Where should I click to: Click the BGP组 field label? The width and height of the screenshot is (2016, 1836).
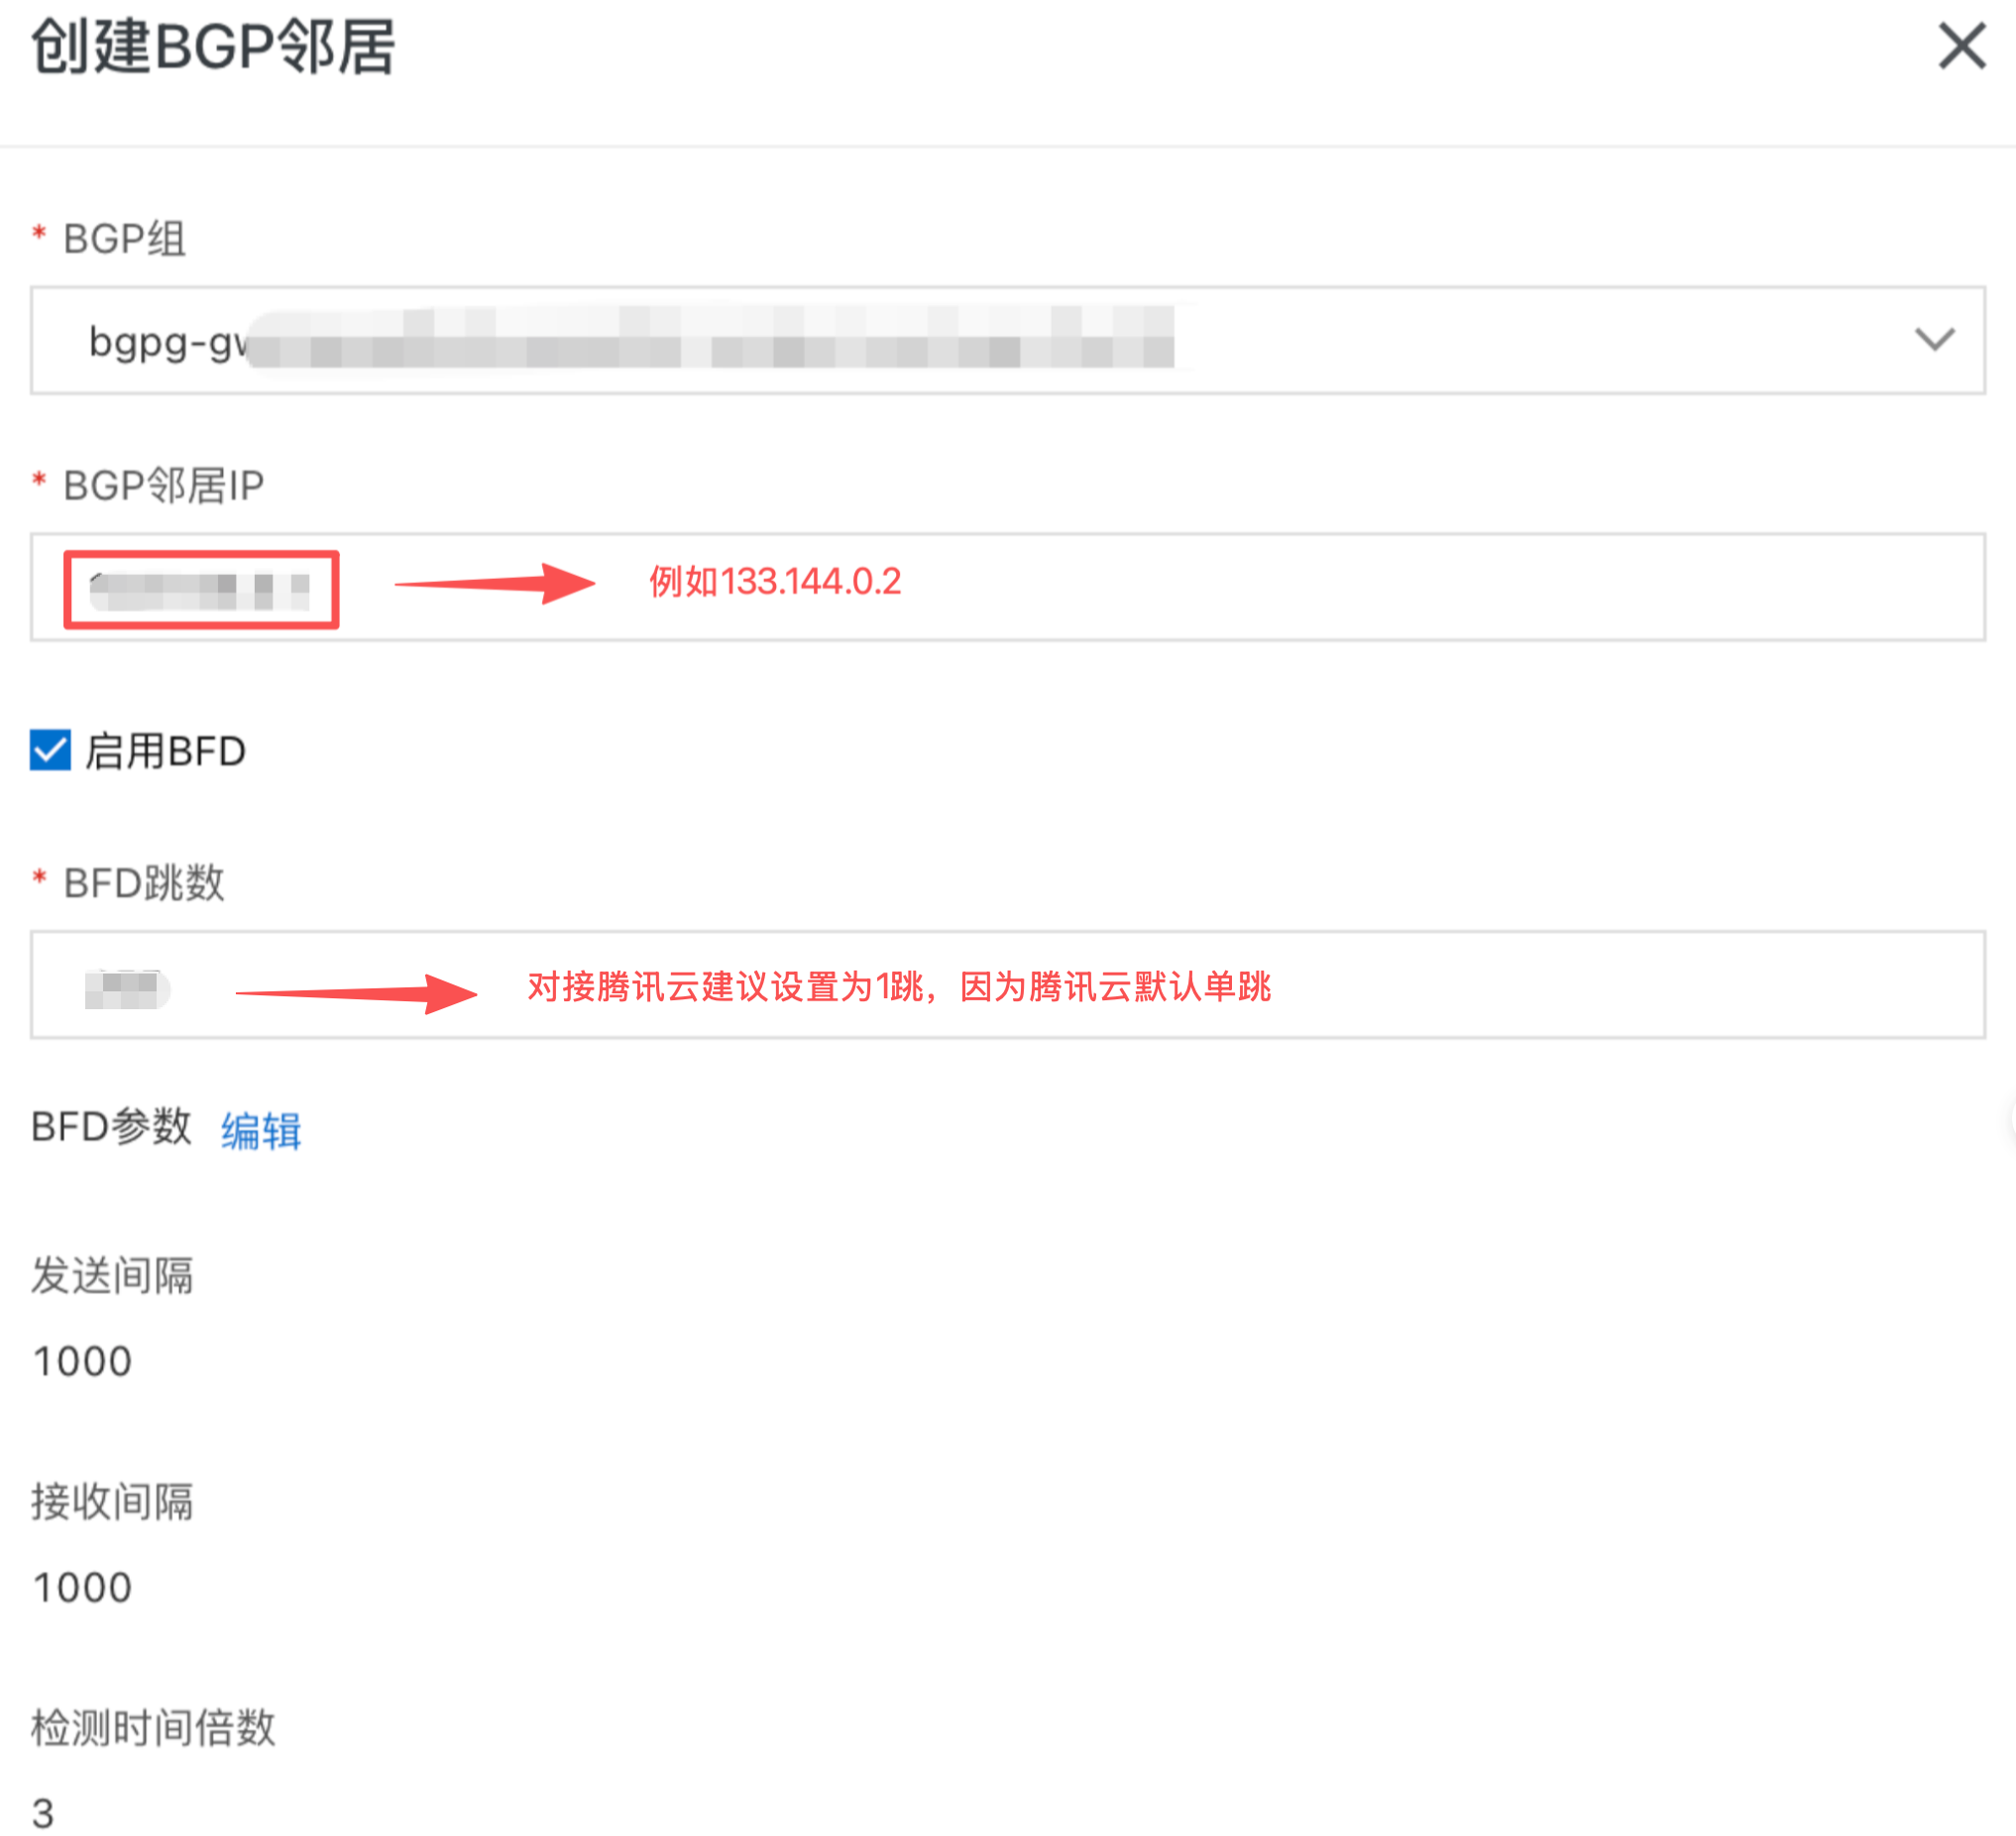pos(124,239)
